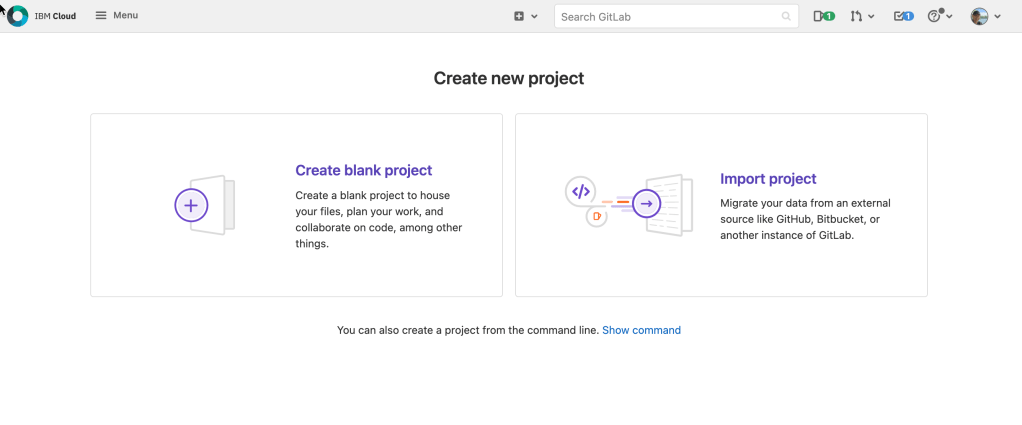Open the issues icon with badge

pos(823,16)
